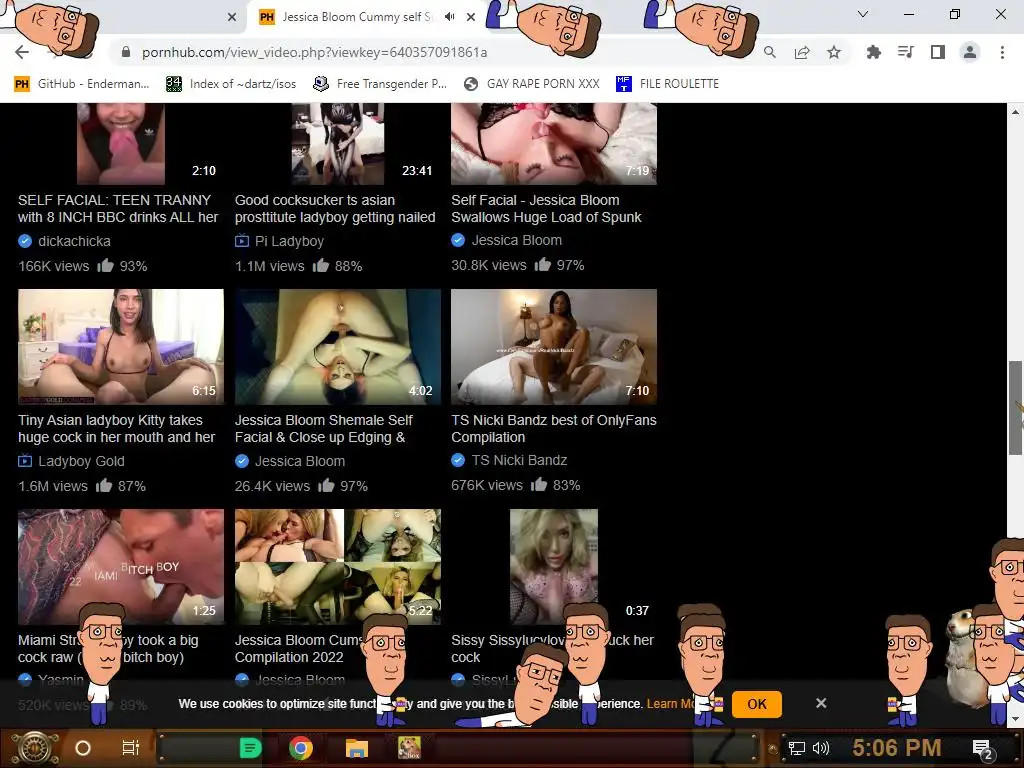Open Task View on the taskbar
The width and height of the screenshot is (1024, 768).
[131, 748]
